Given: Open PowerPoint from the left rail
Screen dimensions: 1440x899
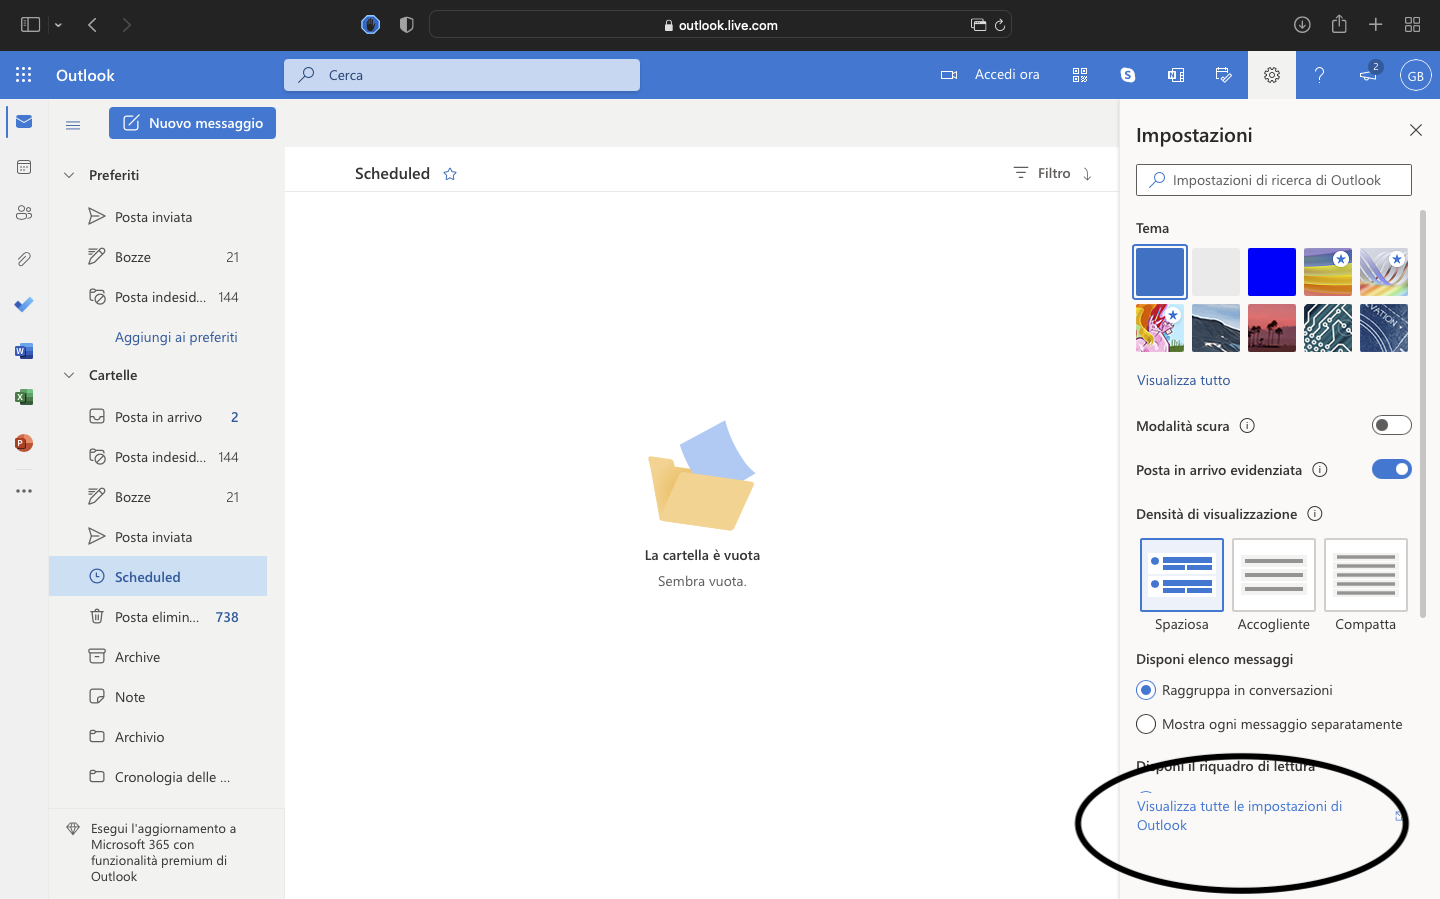Looking at the screenshot, I should [x=24, y=443].
